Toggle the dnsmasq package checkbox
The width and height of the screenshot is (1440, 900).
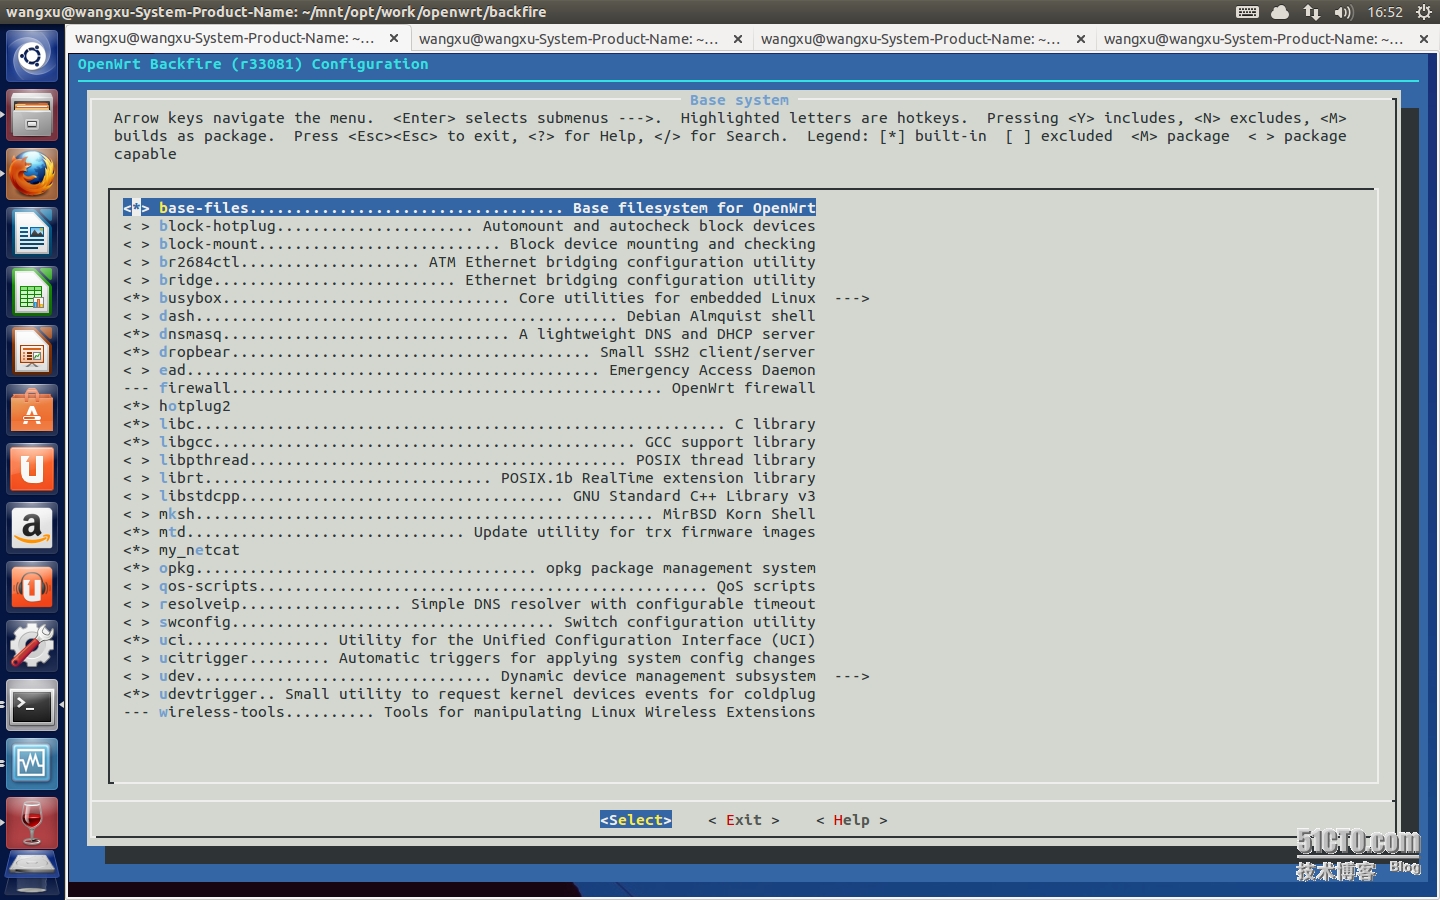tap(137, 334)
